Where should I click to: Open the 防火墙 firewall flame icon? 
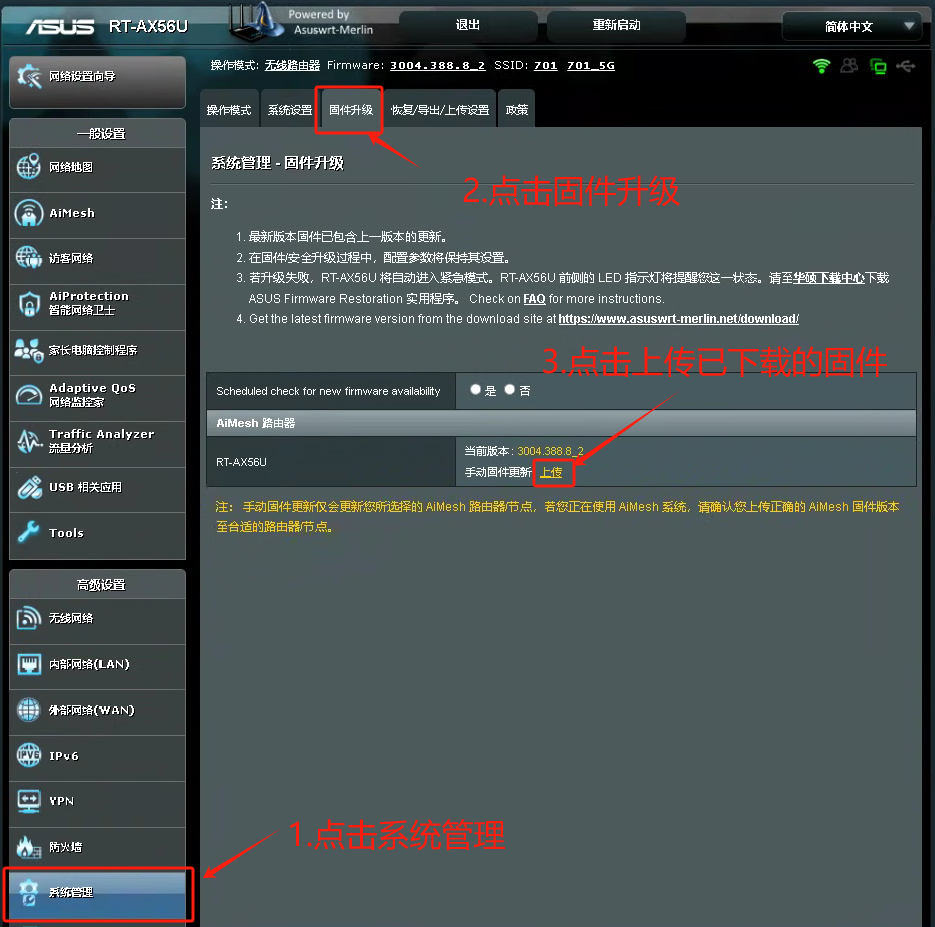pyautogui.click(x=29, y=847)
